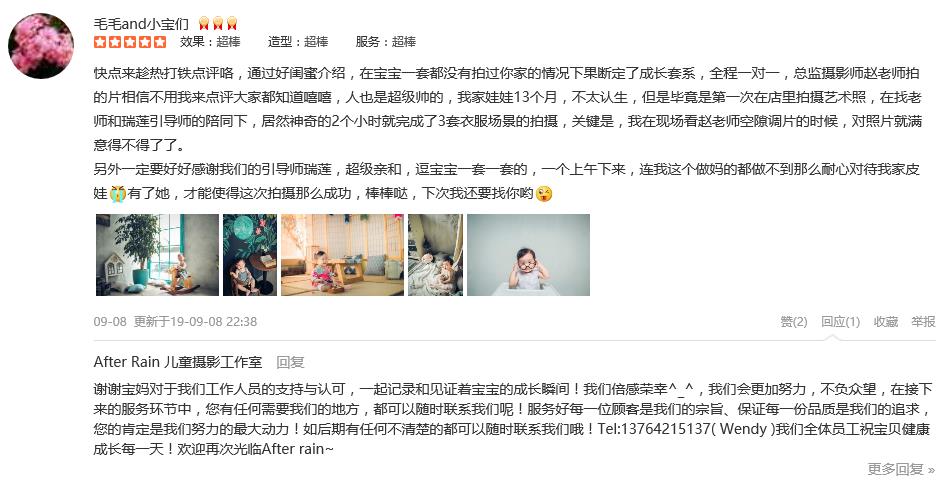Click the winking tongue emoji
This screenshot has height=480, width=940.
[544, 194]
